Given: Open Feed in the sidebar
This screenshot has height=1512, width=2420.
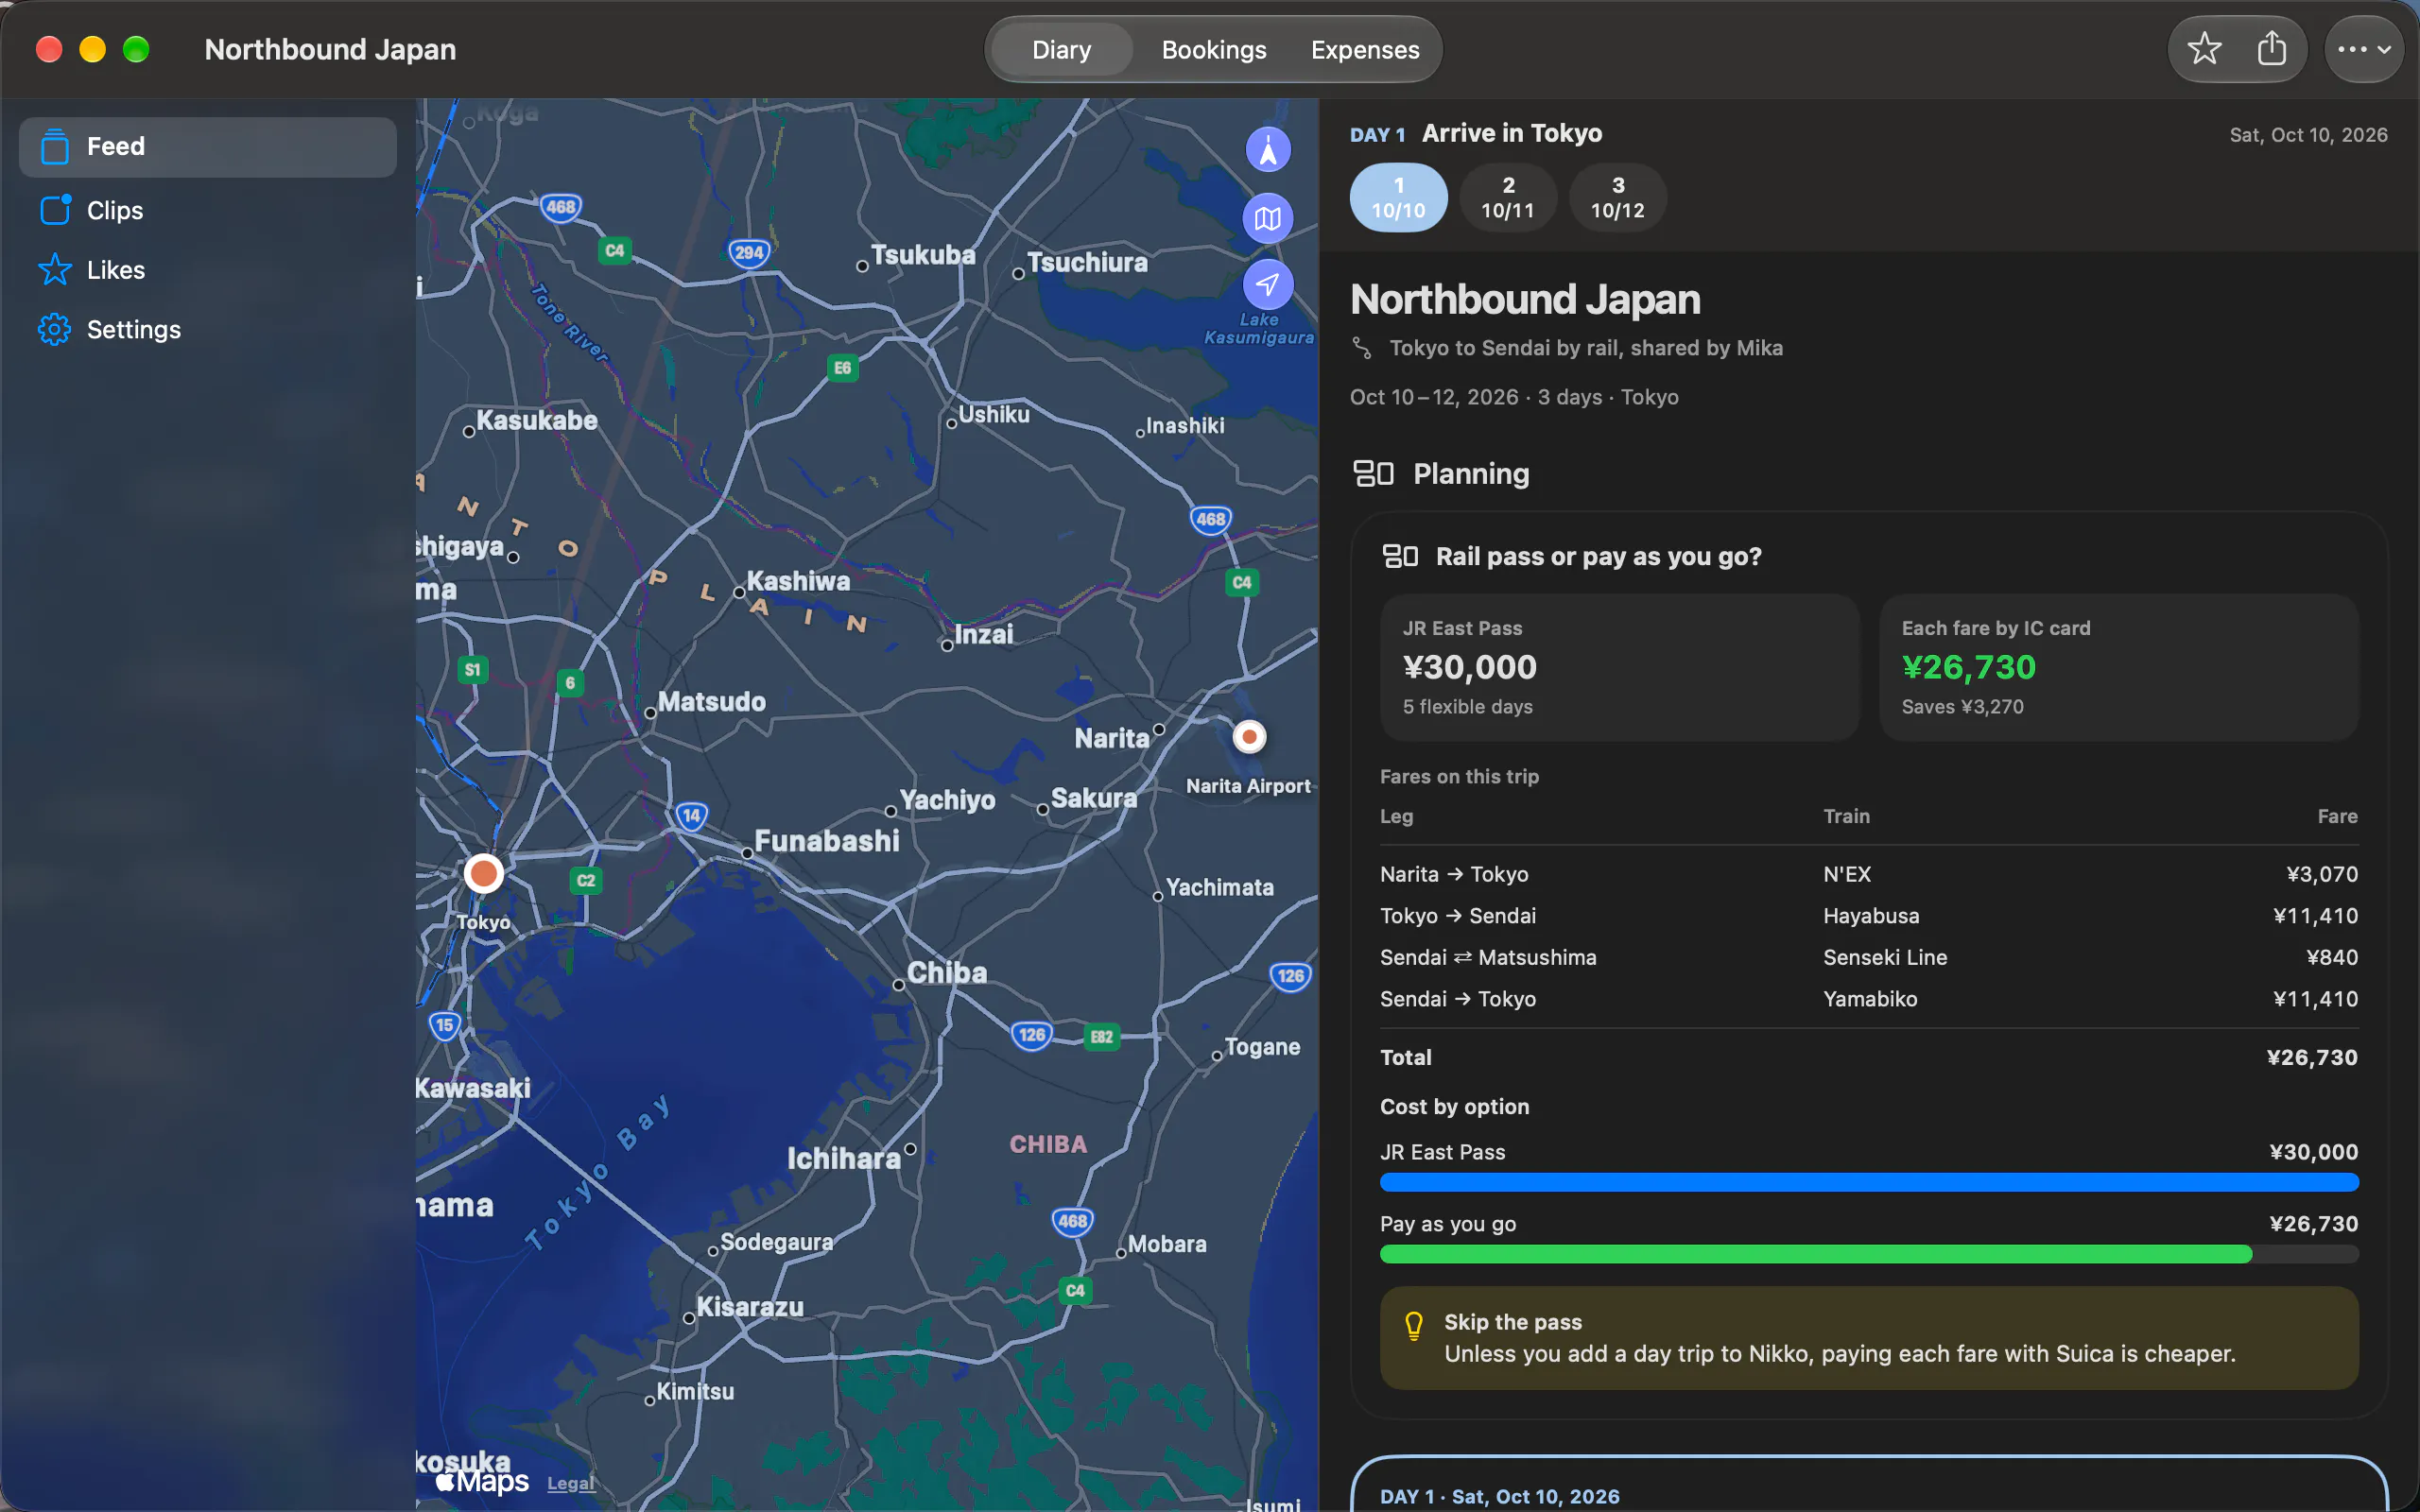Looking at the screenshot, I should point(208,147).
